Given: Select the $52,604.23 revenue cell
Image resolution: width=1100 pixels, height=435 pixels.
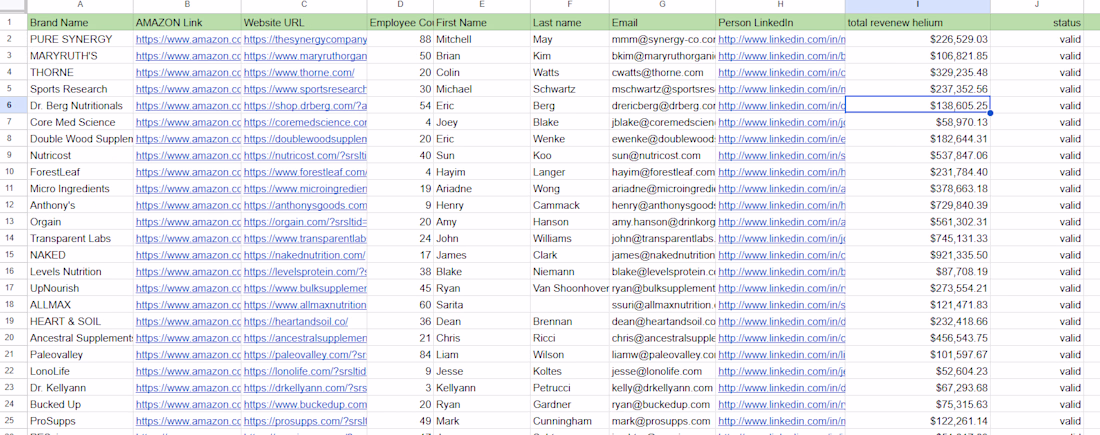Looking at the screenshot, I should click(918, 371).
